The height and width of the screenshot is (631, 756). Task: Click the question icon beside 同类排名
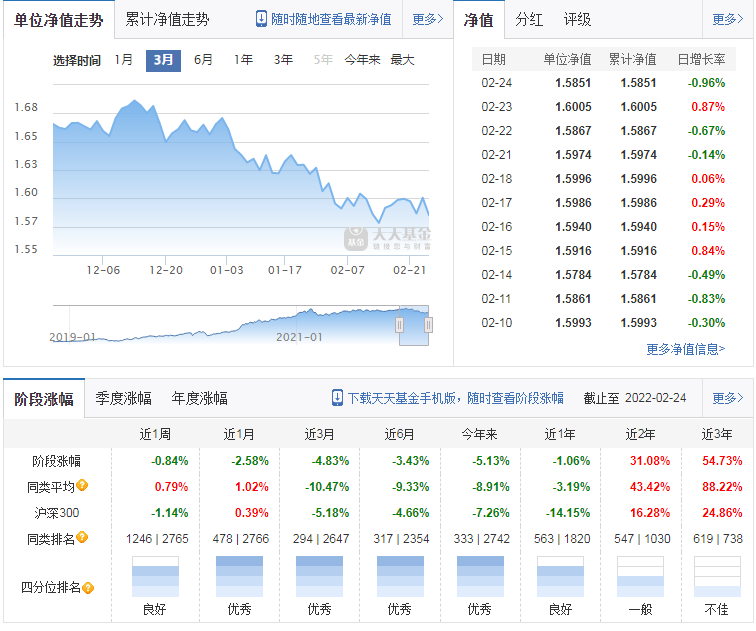(82, 537)
